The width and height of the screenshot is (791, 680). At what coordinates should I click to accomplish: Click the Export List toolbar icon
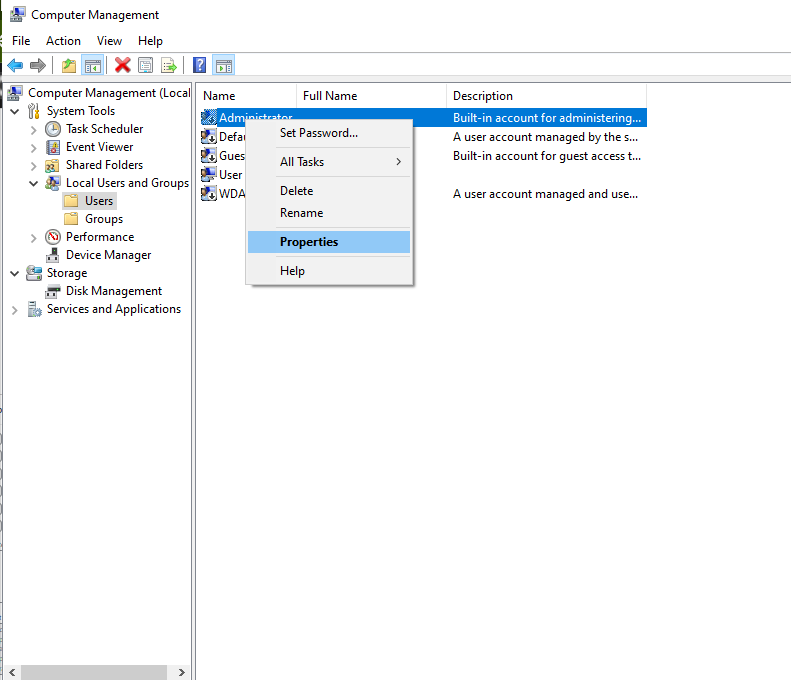click(169, 65)
